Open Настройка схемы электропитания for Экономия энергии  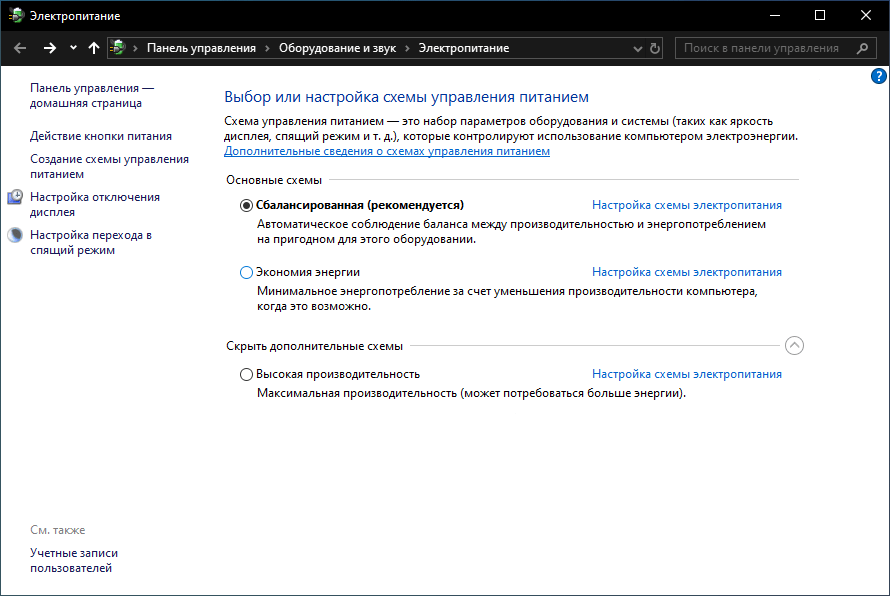point(686,272)
